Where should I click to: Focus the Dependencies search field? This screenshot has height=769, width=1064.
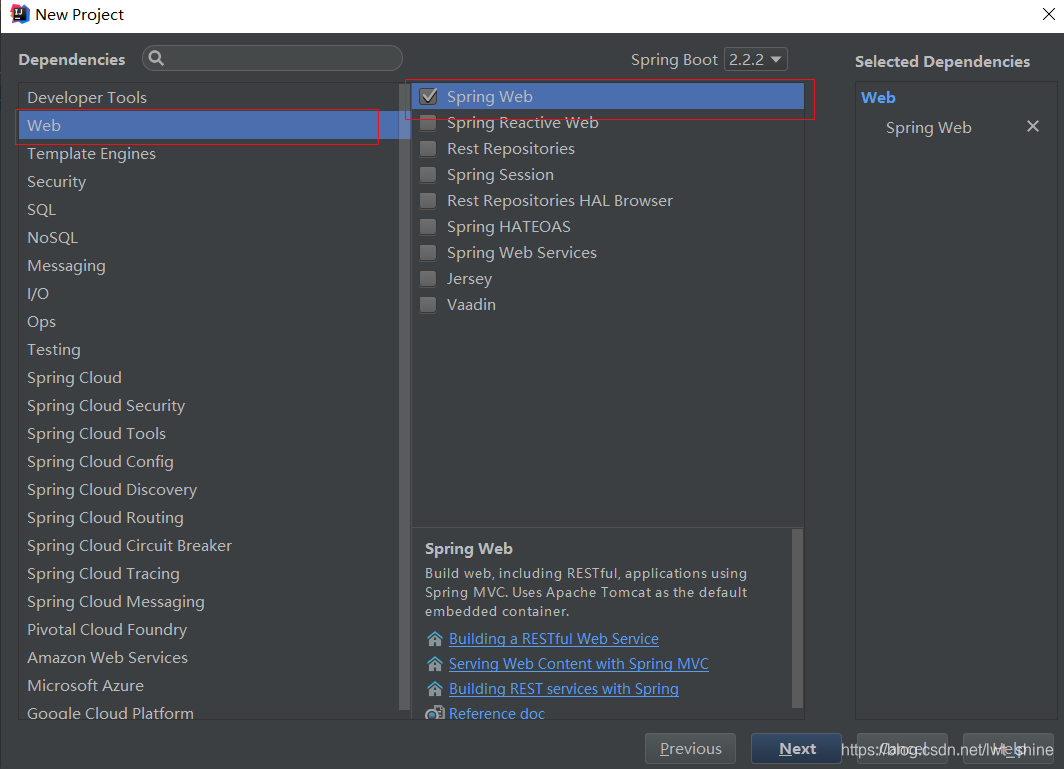point(272,58)
